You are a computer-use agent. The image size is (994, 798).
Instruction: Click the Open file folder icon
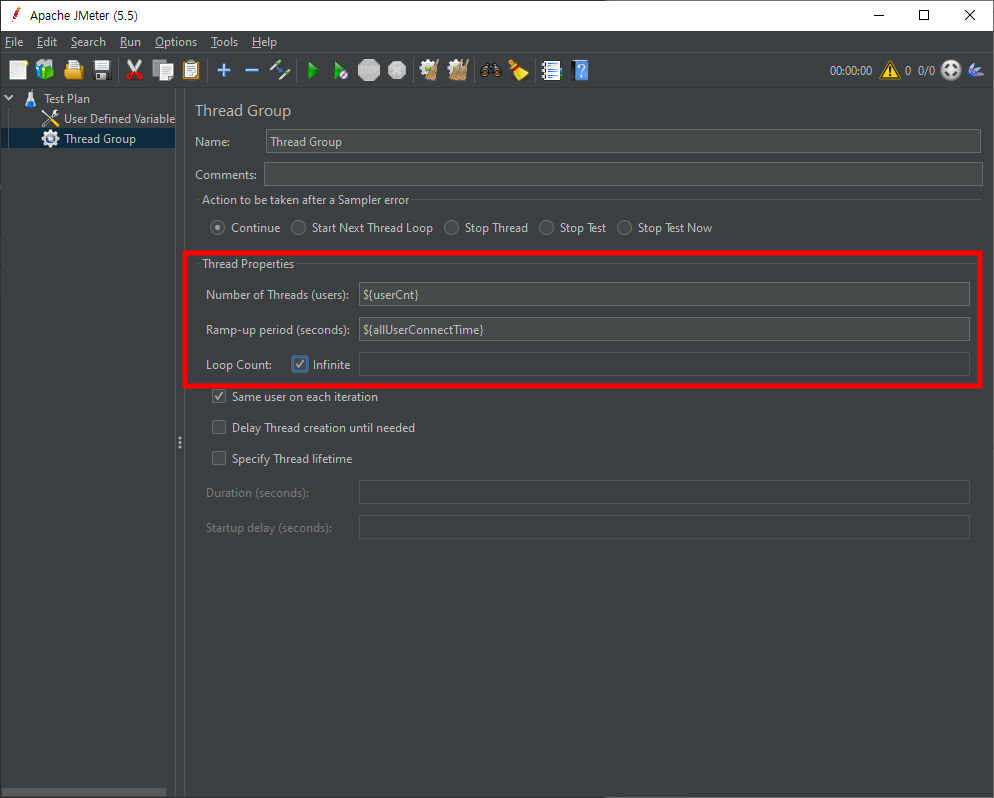point(74,70)
